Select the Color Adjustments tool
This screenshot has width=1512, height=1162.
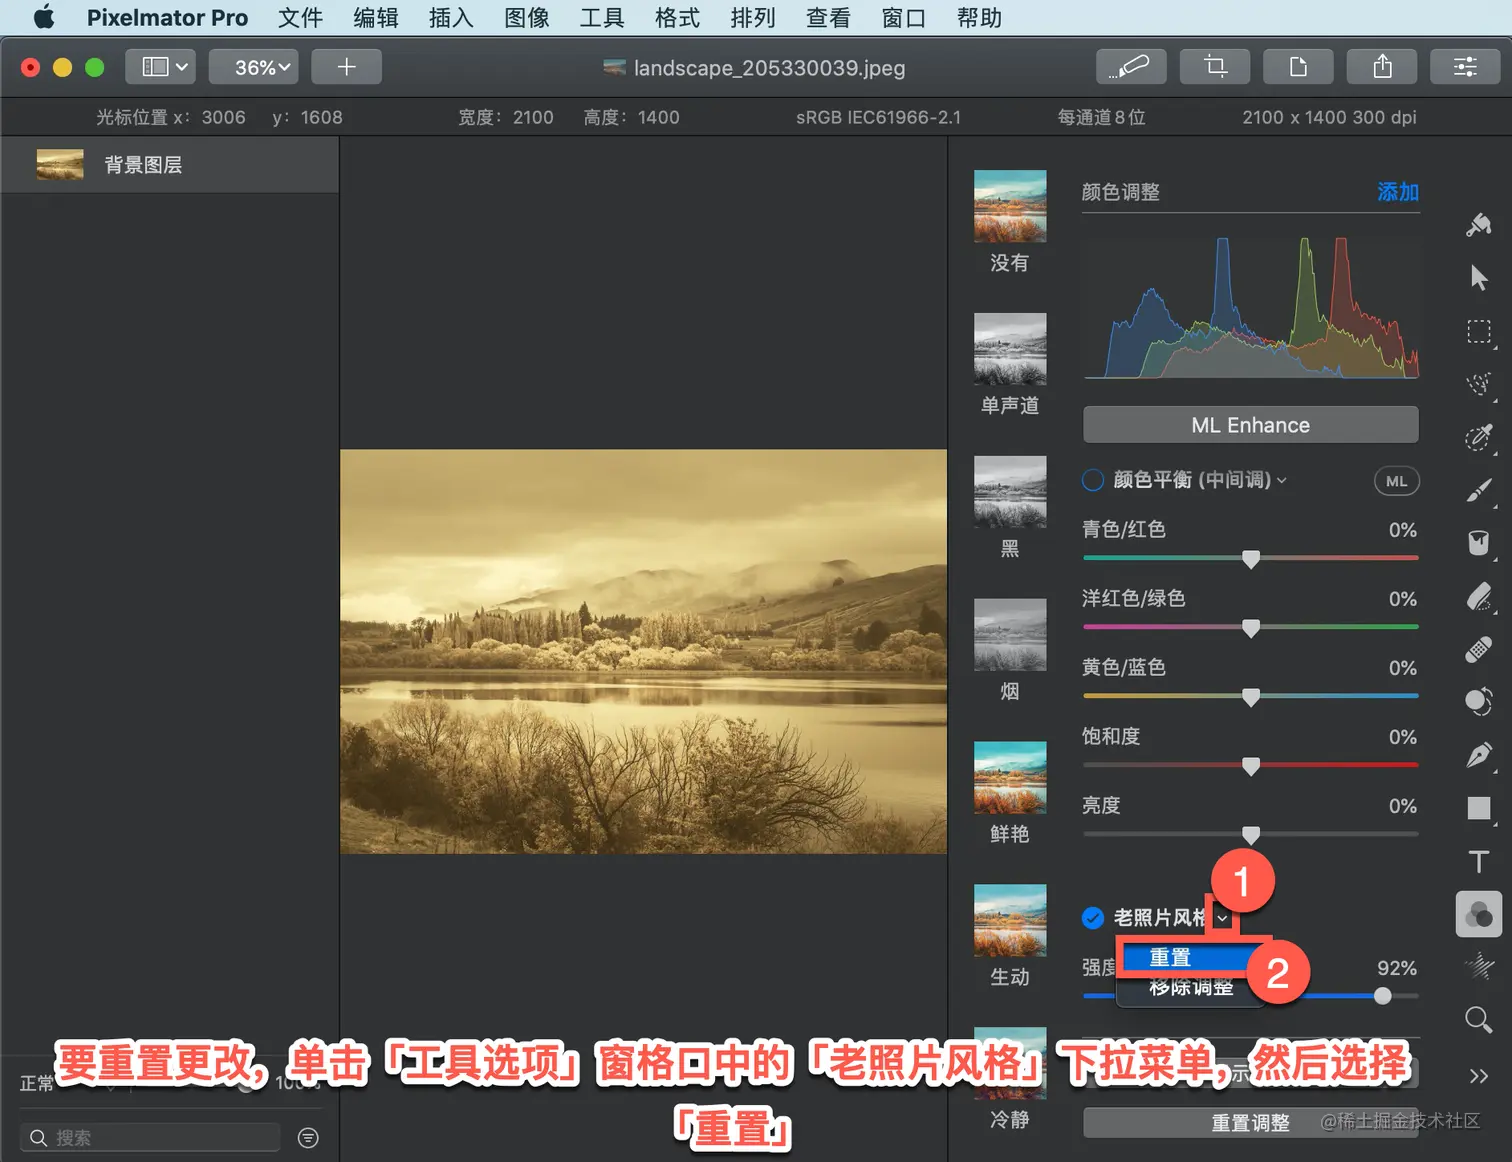pos(1479,914)
